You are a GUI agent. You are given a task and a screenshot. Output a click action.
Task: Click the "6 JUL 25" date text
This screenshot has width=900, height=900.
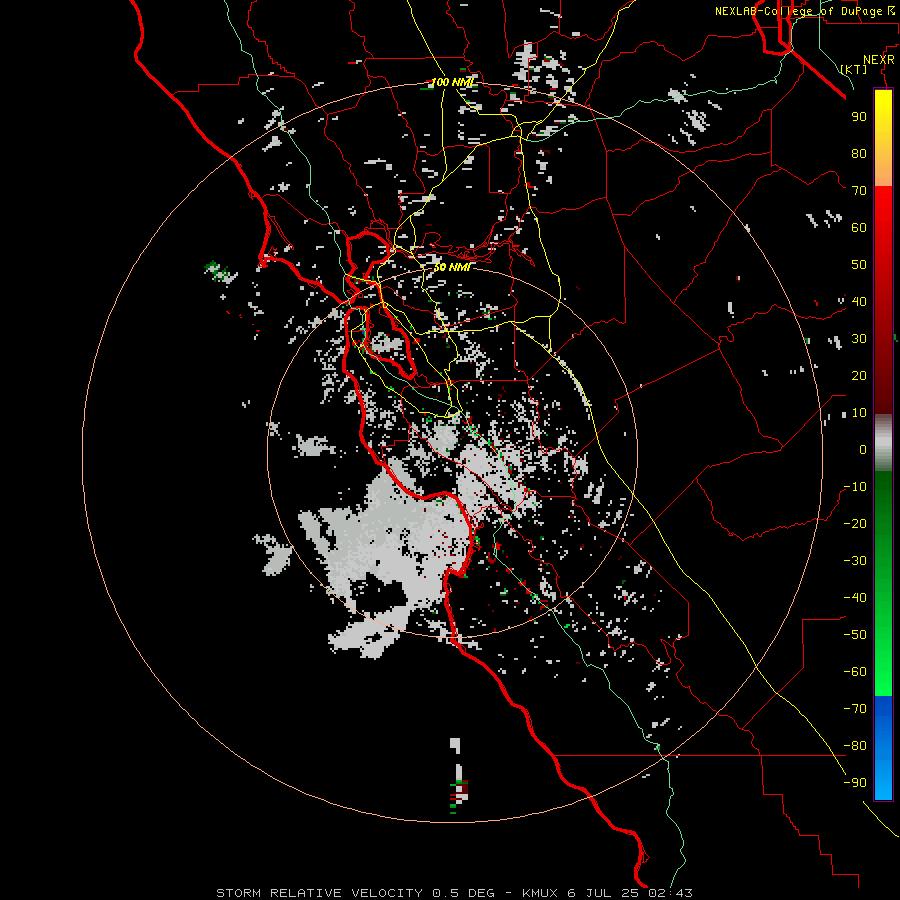click(x=603, y=893)
